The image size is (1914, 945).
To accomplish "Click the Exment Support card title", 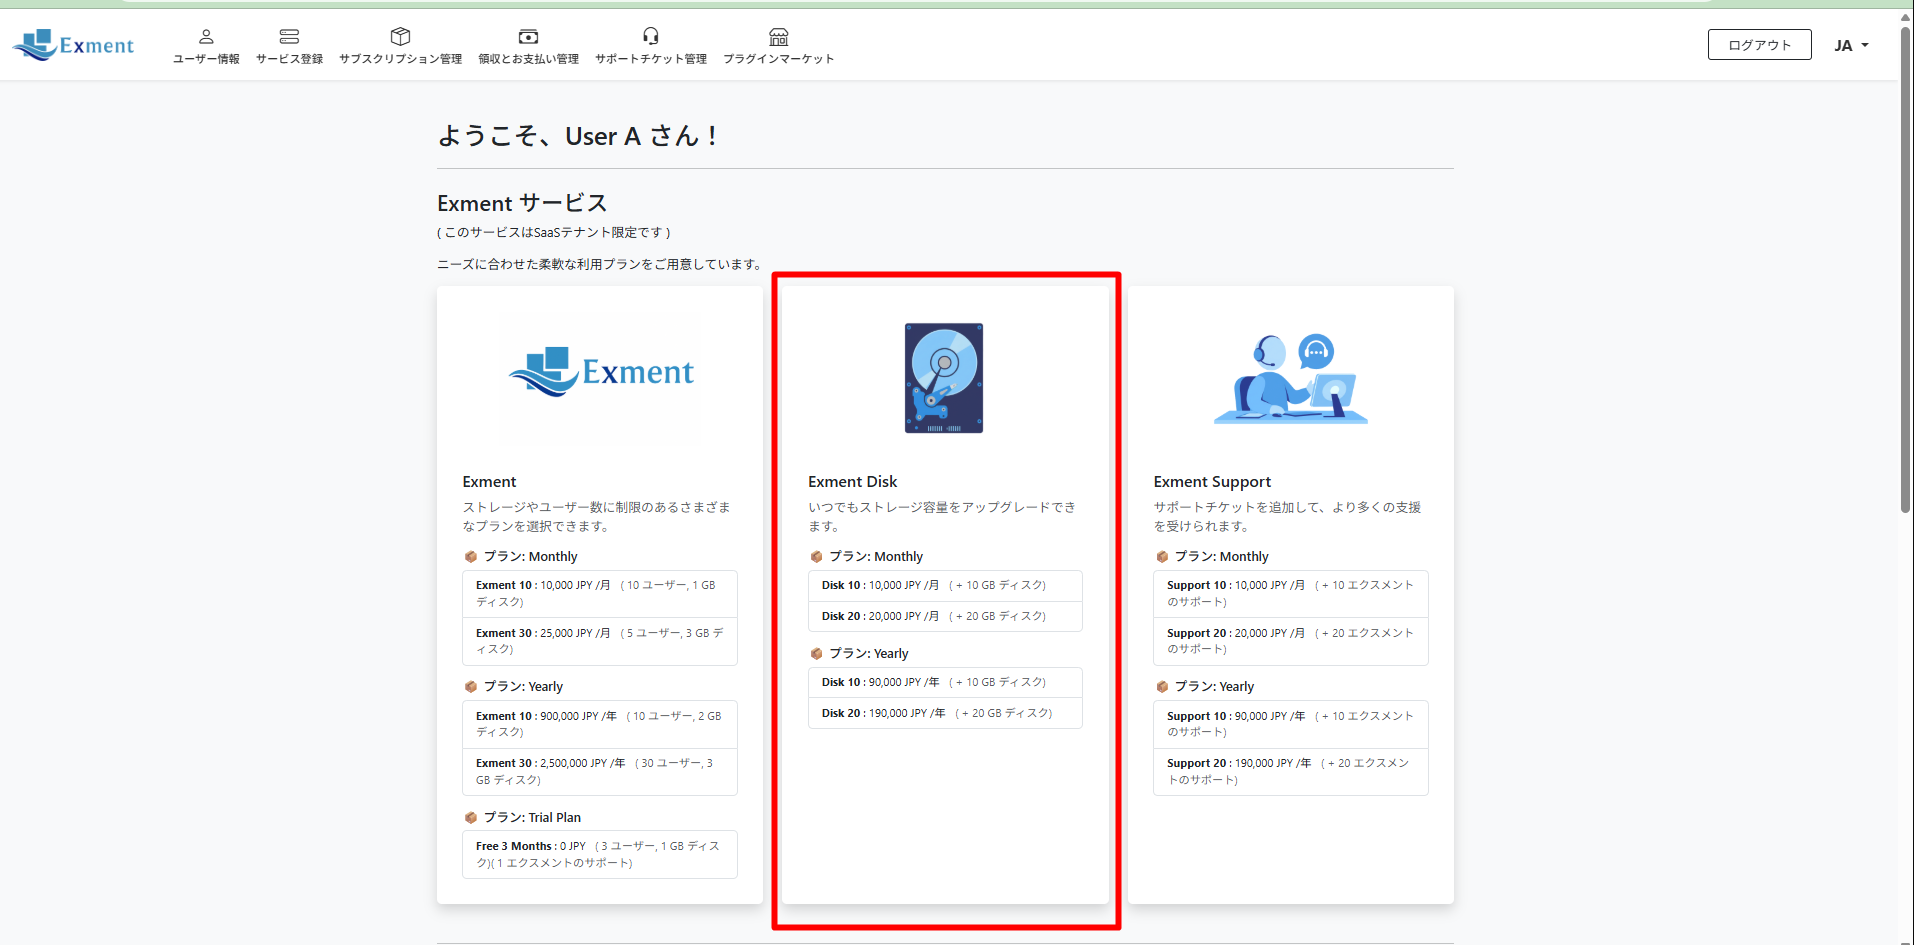I will pos(1212,482).
